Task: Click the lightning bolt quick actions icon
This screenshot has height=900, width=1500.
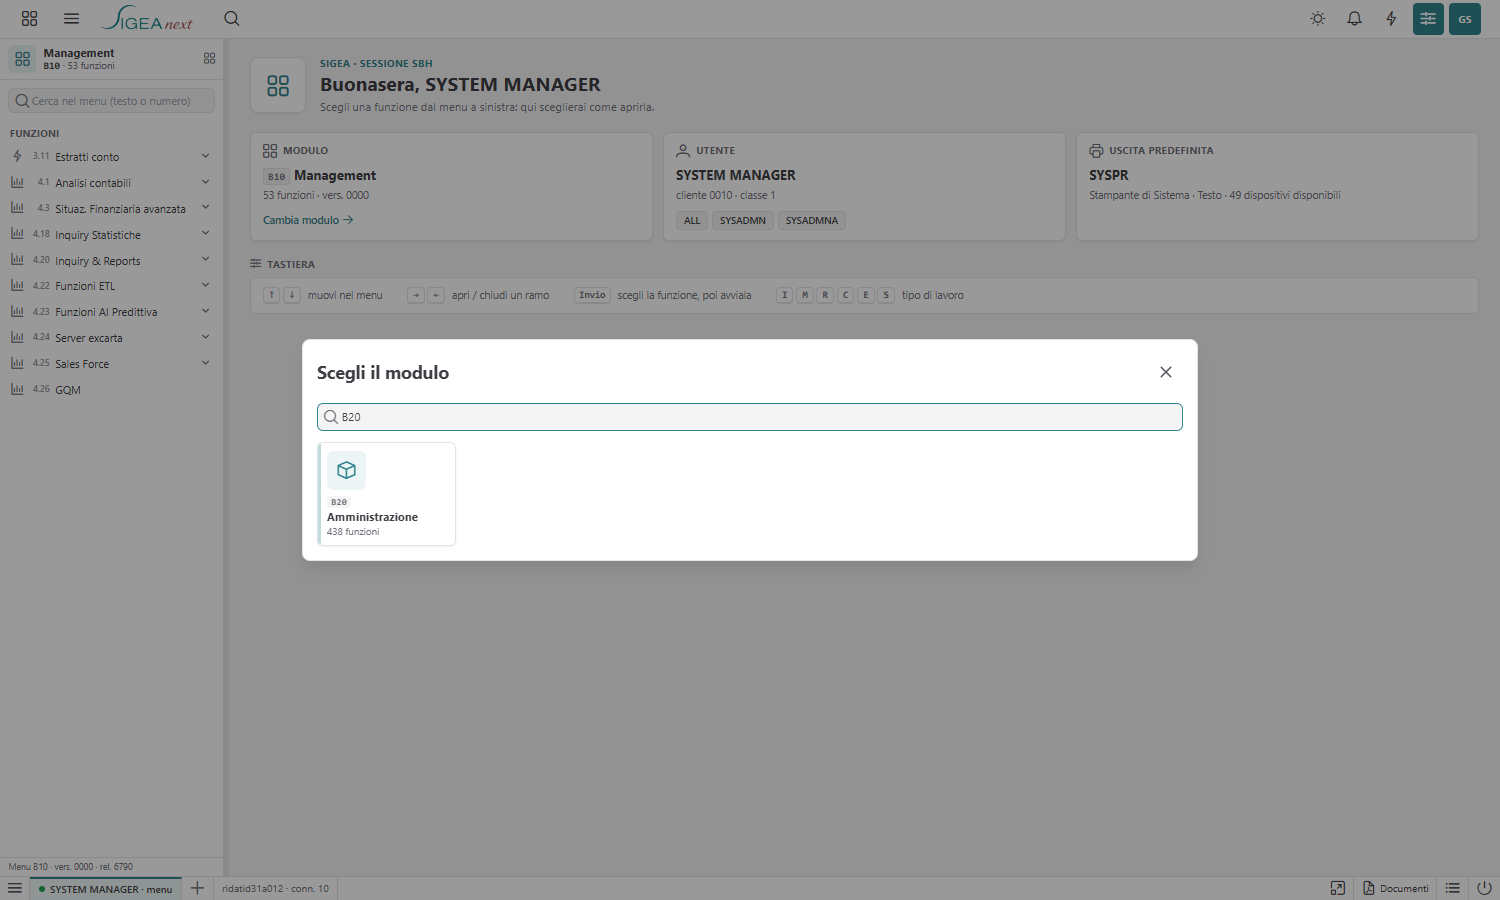Action: [1391, 19]
